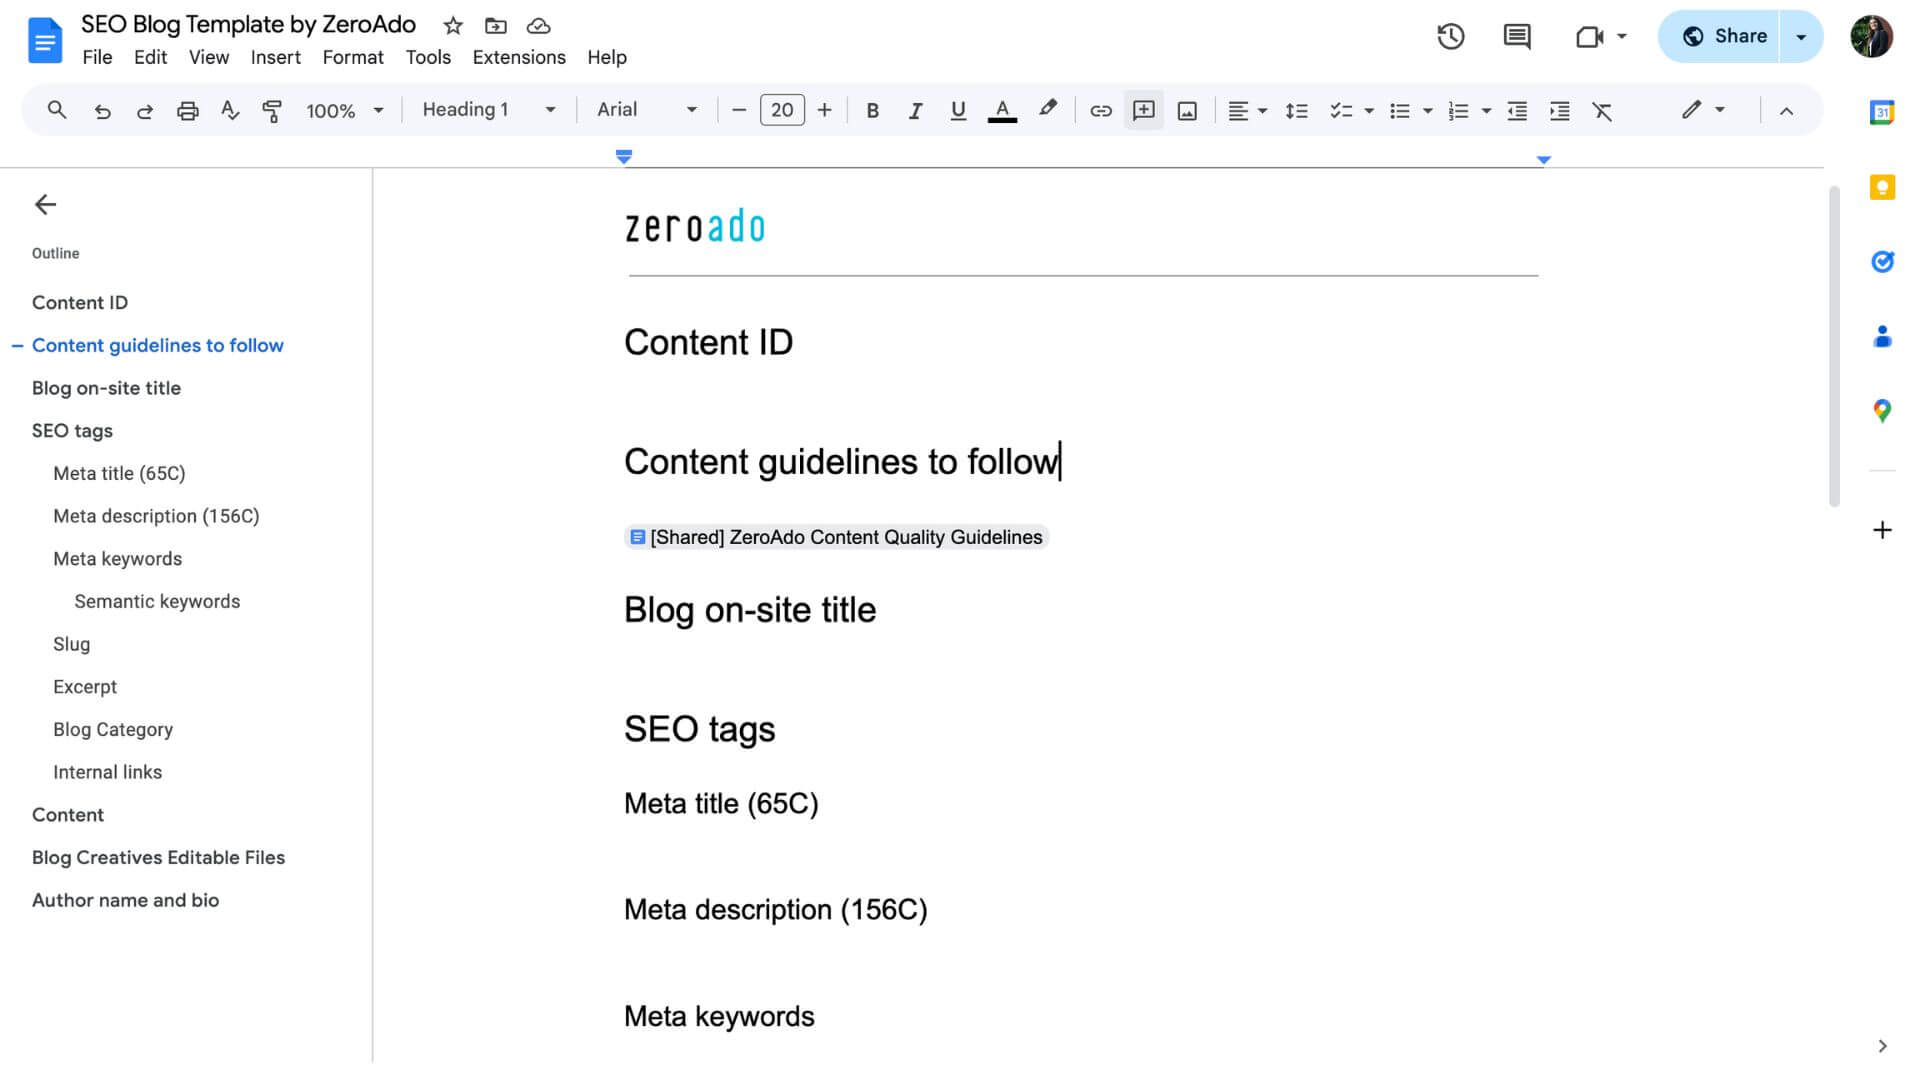
Task: Open the Heading 1 style dropdown
Action: (488, 110)
